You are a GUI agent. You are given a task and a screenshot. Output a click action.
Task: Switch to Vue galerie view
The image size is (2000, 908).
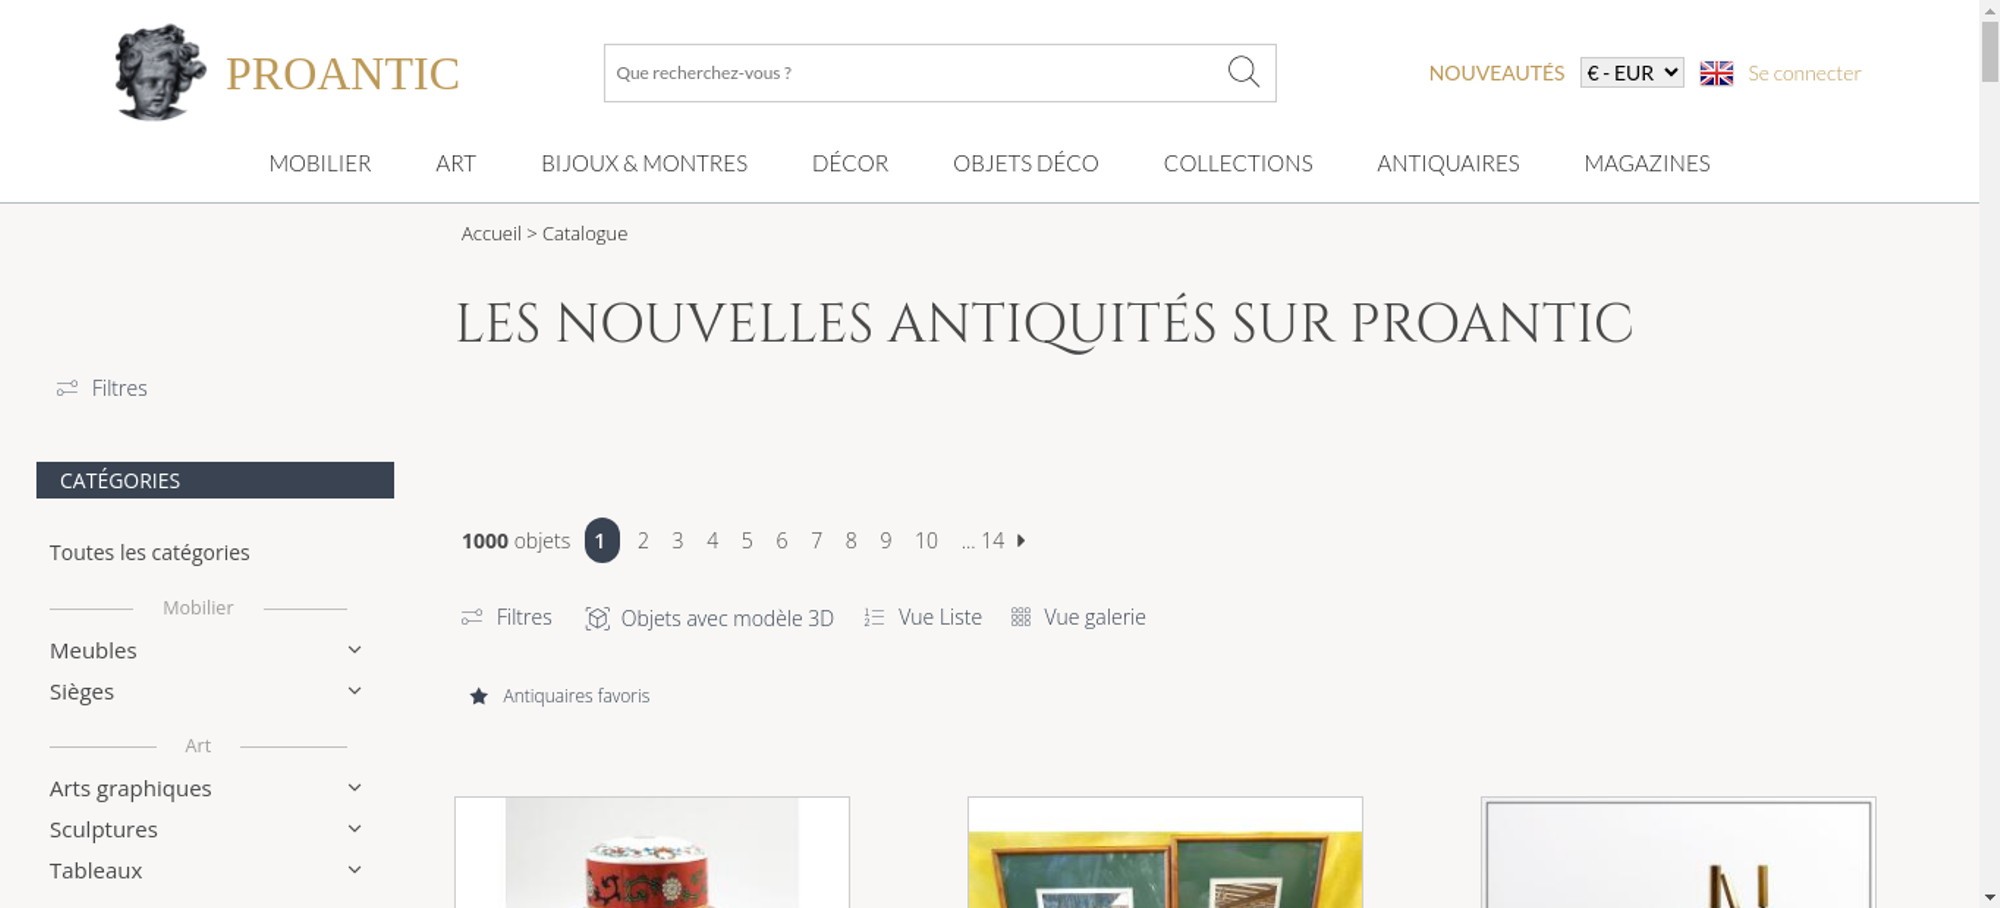(1078, 617)
